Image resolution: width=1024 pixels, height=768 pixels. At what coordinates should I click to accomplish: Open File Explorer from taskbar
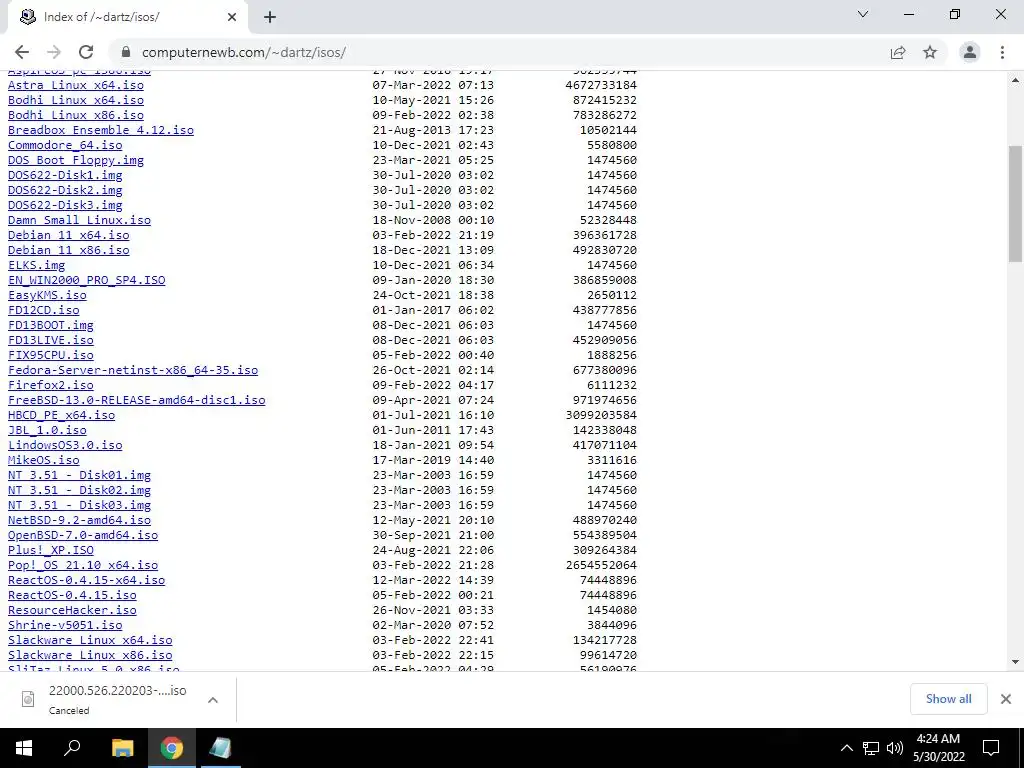click(x=122, y=748)
